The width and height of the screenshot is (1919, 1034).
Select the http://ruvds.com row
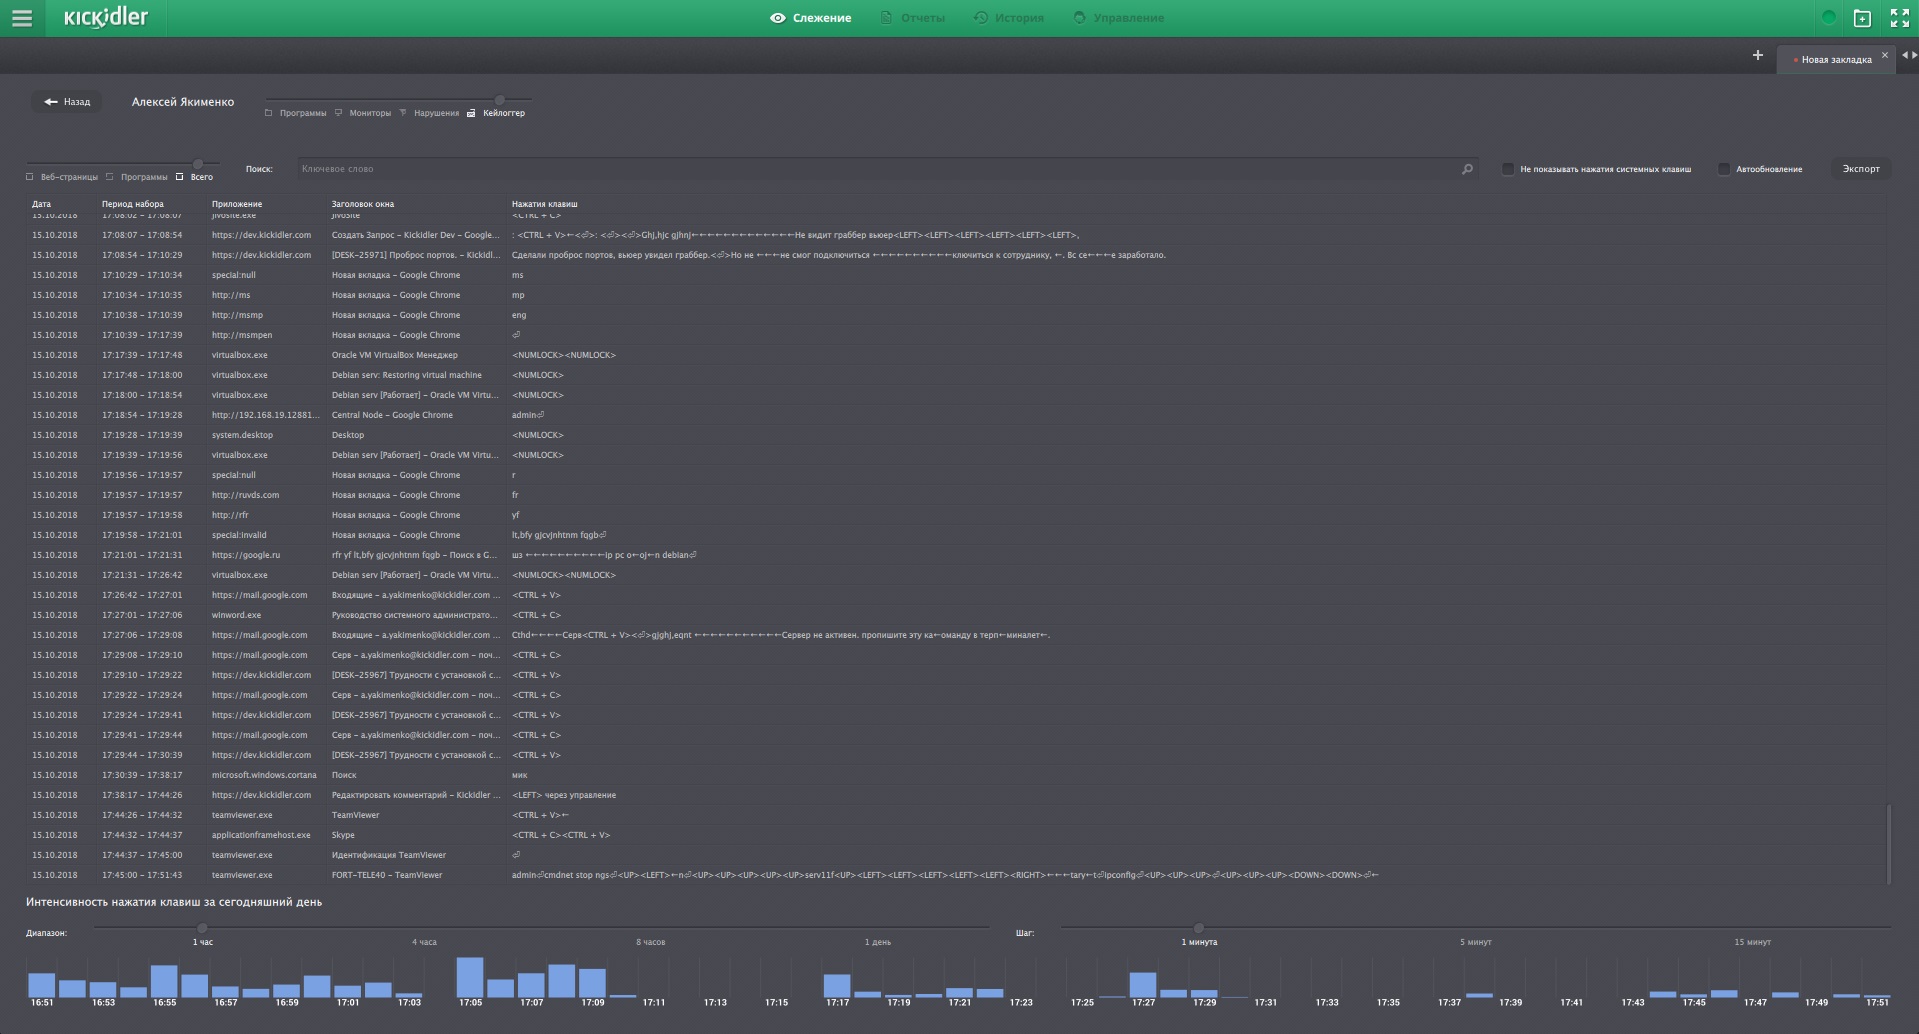point(957,495)
